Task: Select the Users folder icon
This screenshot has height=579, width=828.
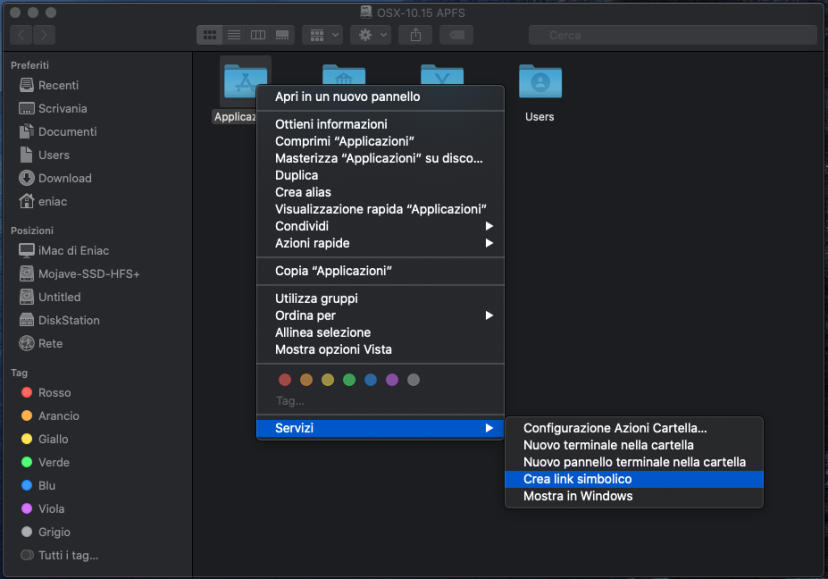Action: click(540, 82)
